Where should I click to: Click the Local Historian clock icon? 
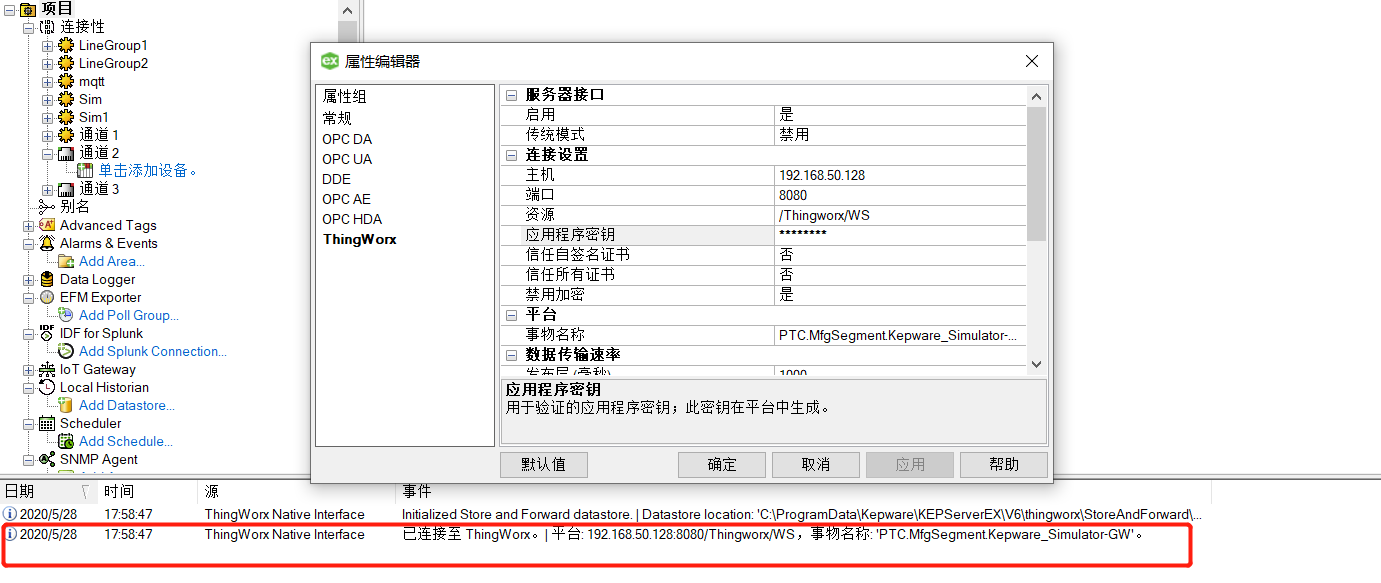pos(47,388)
